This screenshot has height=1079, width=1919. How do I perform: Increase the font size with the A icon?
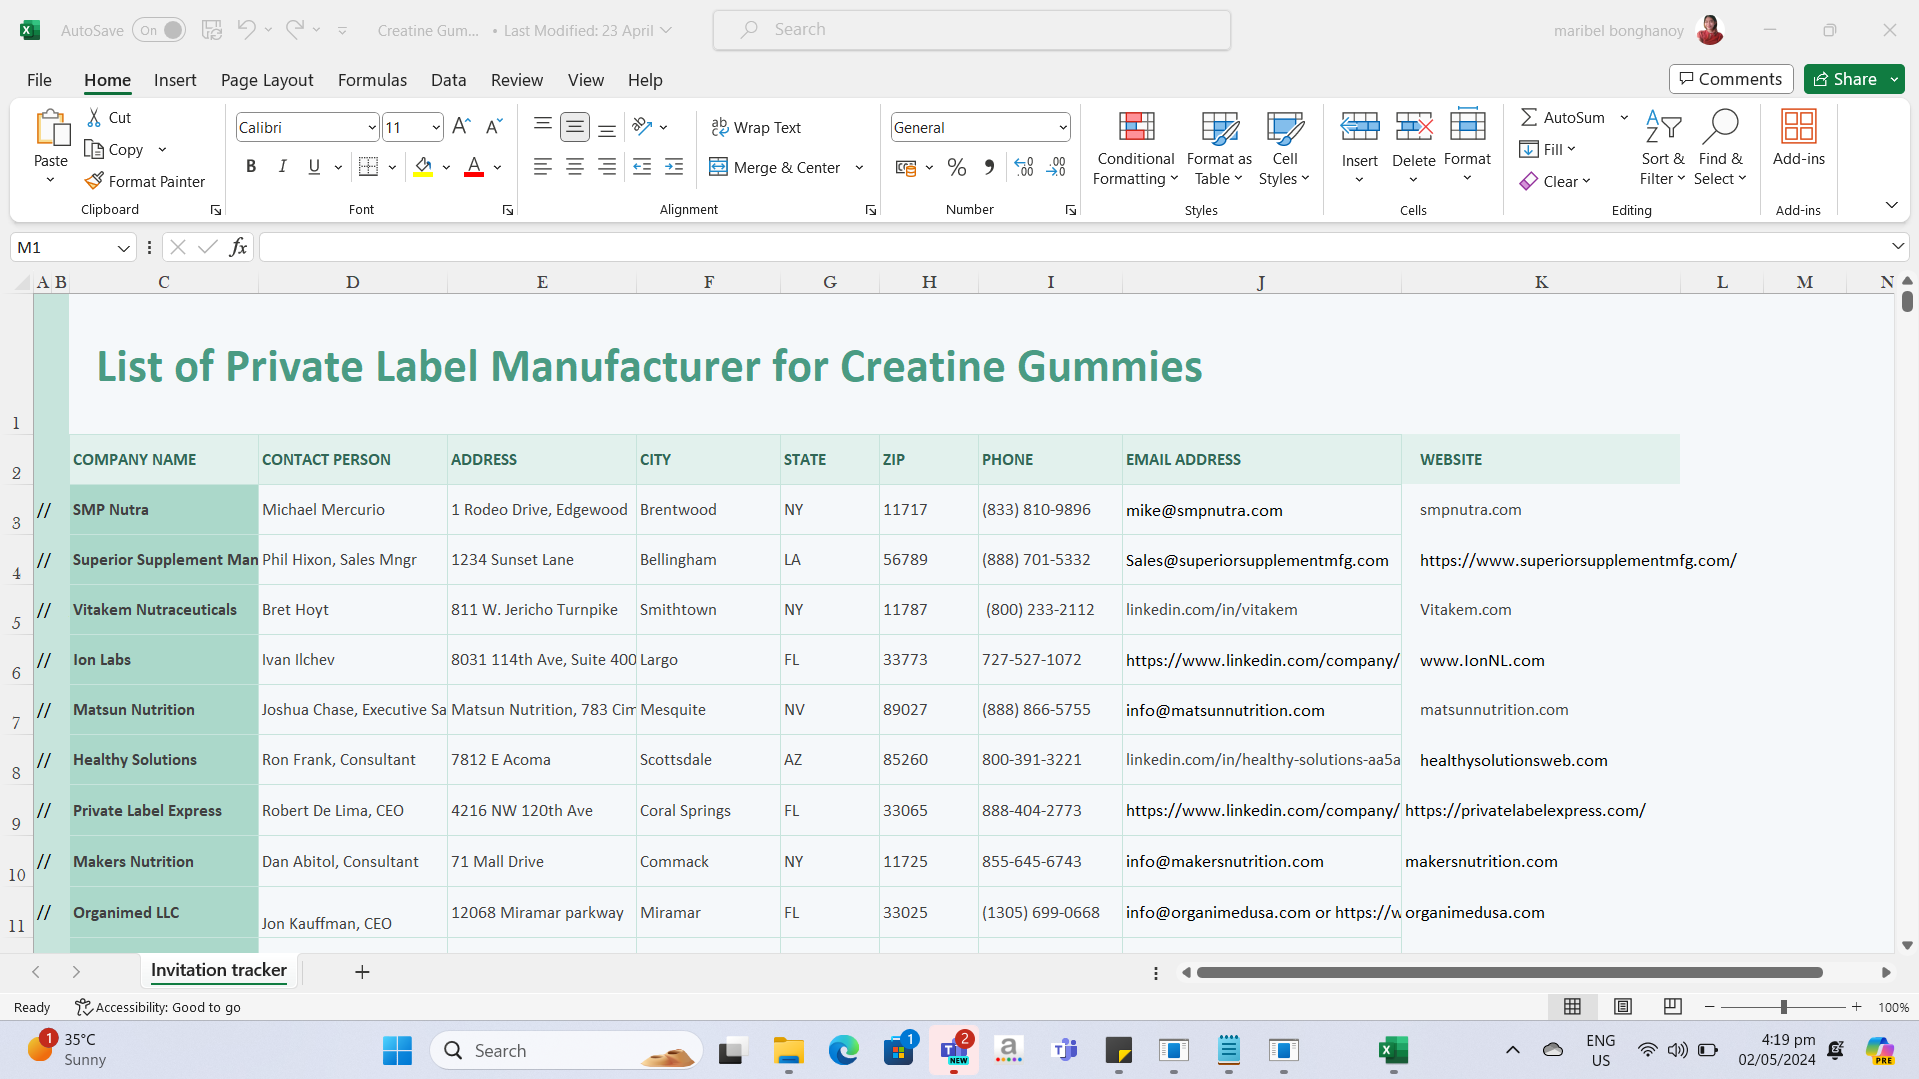(x=460, y=127)
